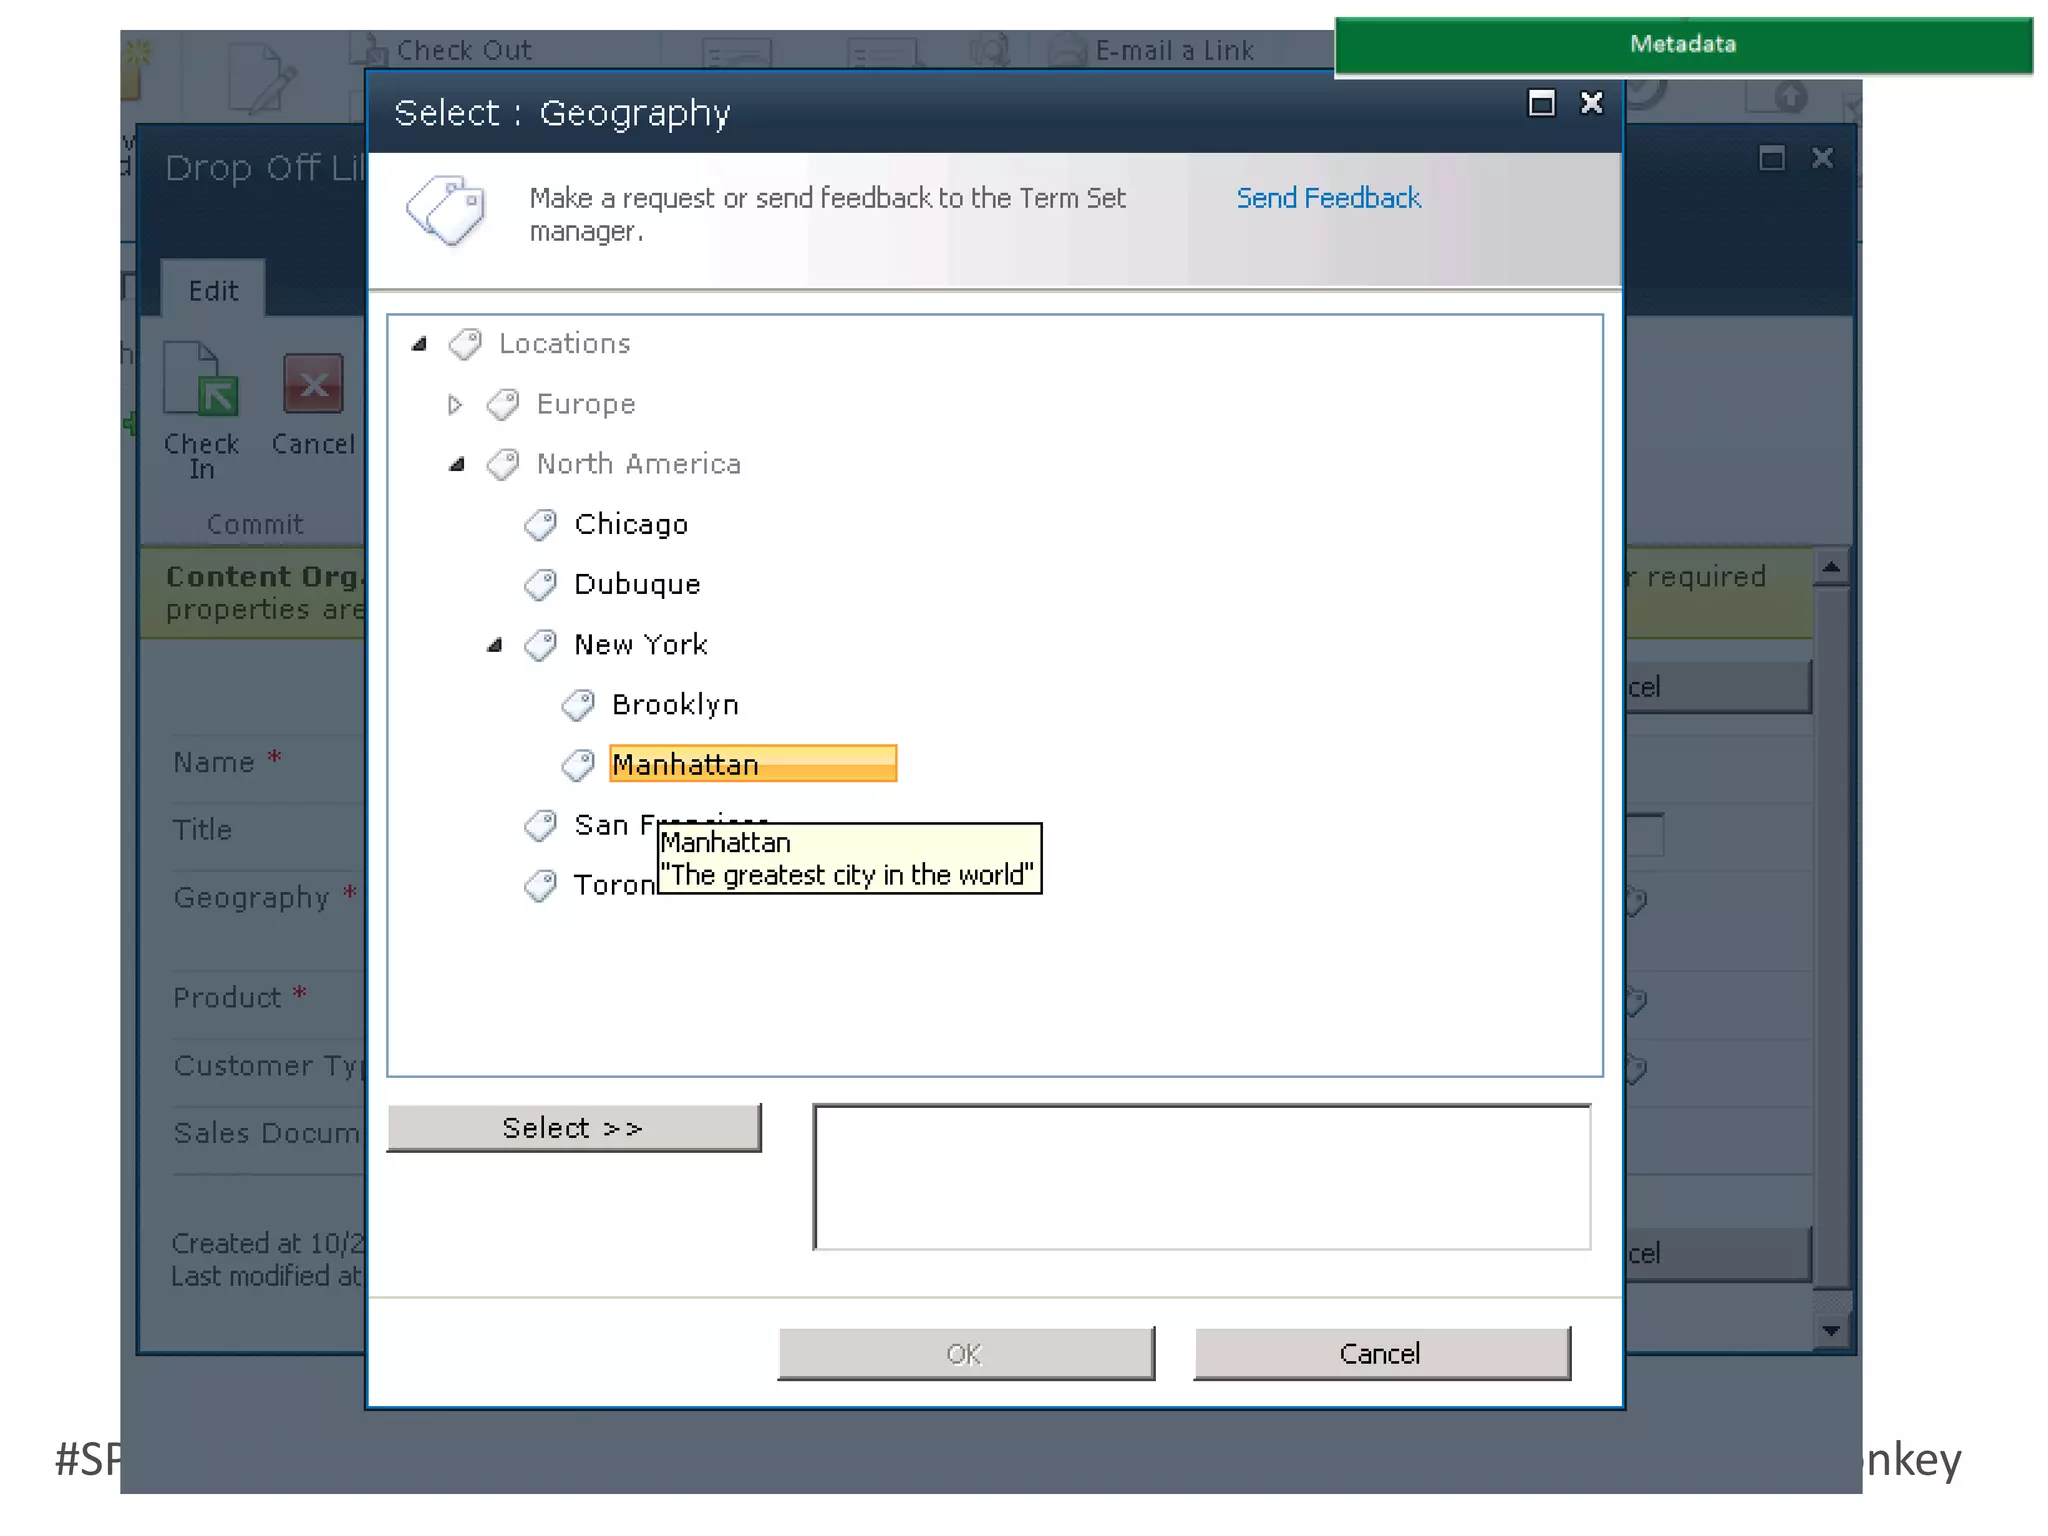Click the tag icon beside Dubuque
Image resolution: width=2048 pixels, height=1536 pixels.
pyautogui.click(x=541, y=584)
